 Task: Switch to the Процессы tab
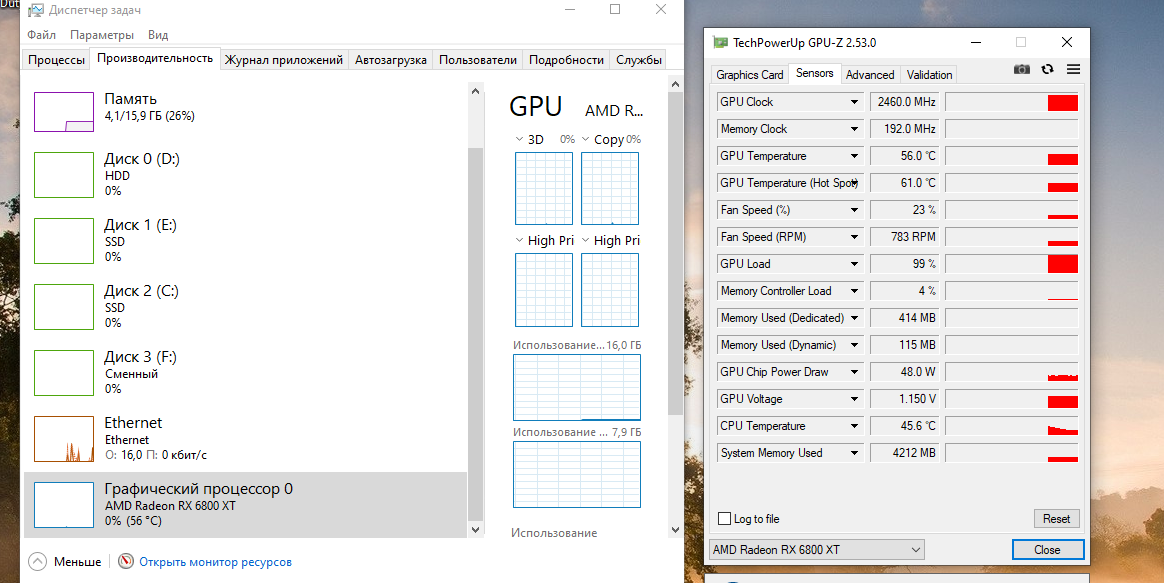coord(56,60)
